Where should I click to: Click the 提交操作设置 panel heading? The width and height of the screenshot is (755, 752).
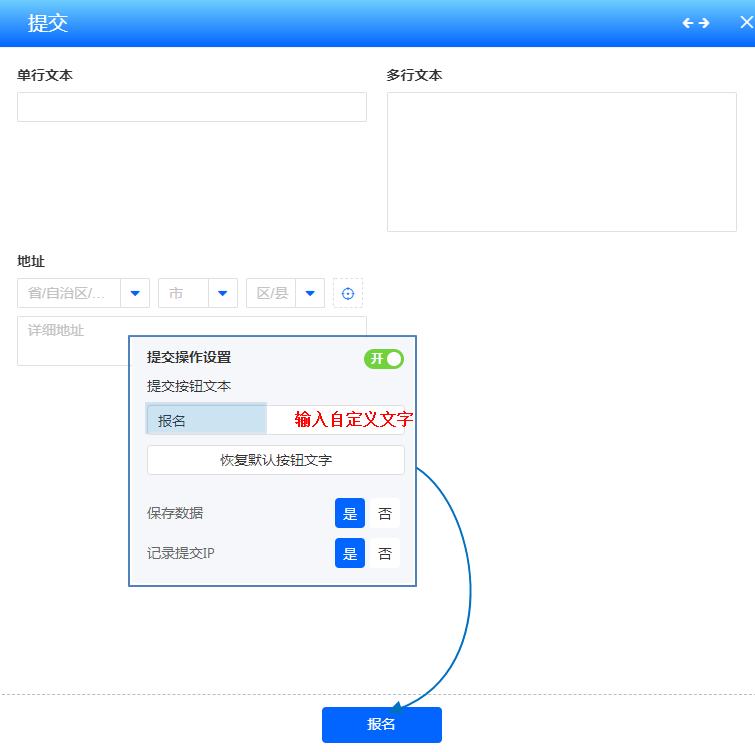189,357
